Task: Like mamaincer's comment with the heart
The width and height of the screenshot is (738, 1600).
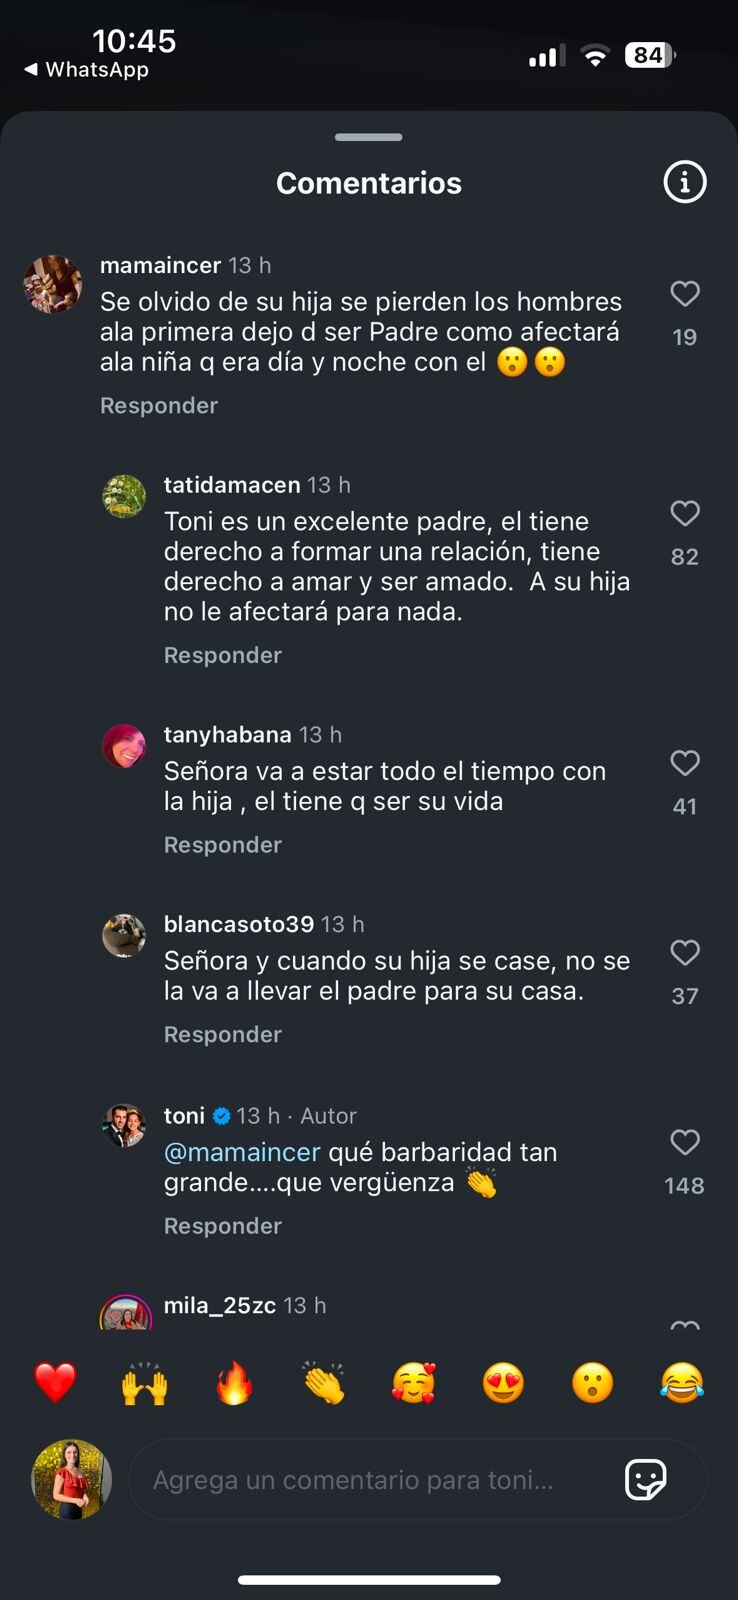Action: pyautogui.click(x=685, y=294)
